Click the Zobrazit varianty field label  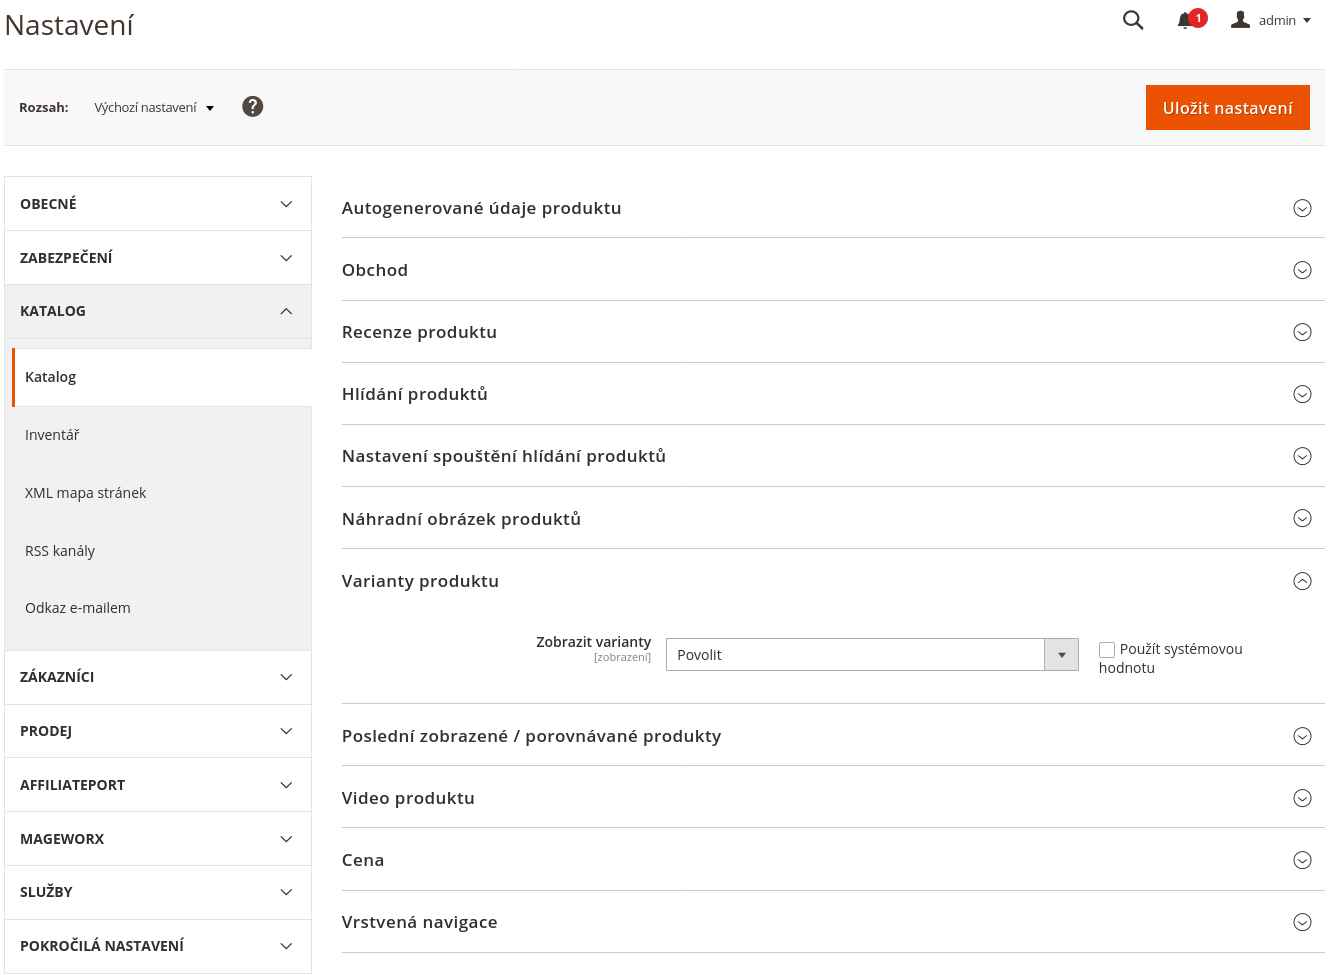click(593, 642)
